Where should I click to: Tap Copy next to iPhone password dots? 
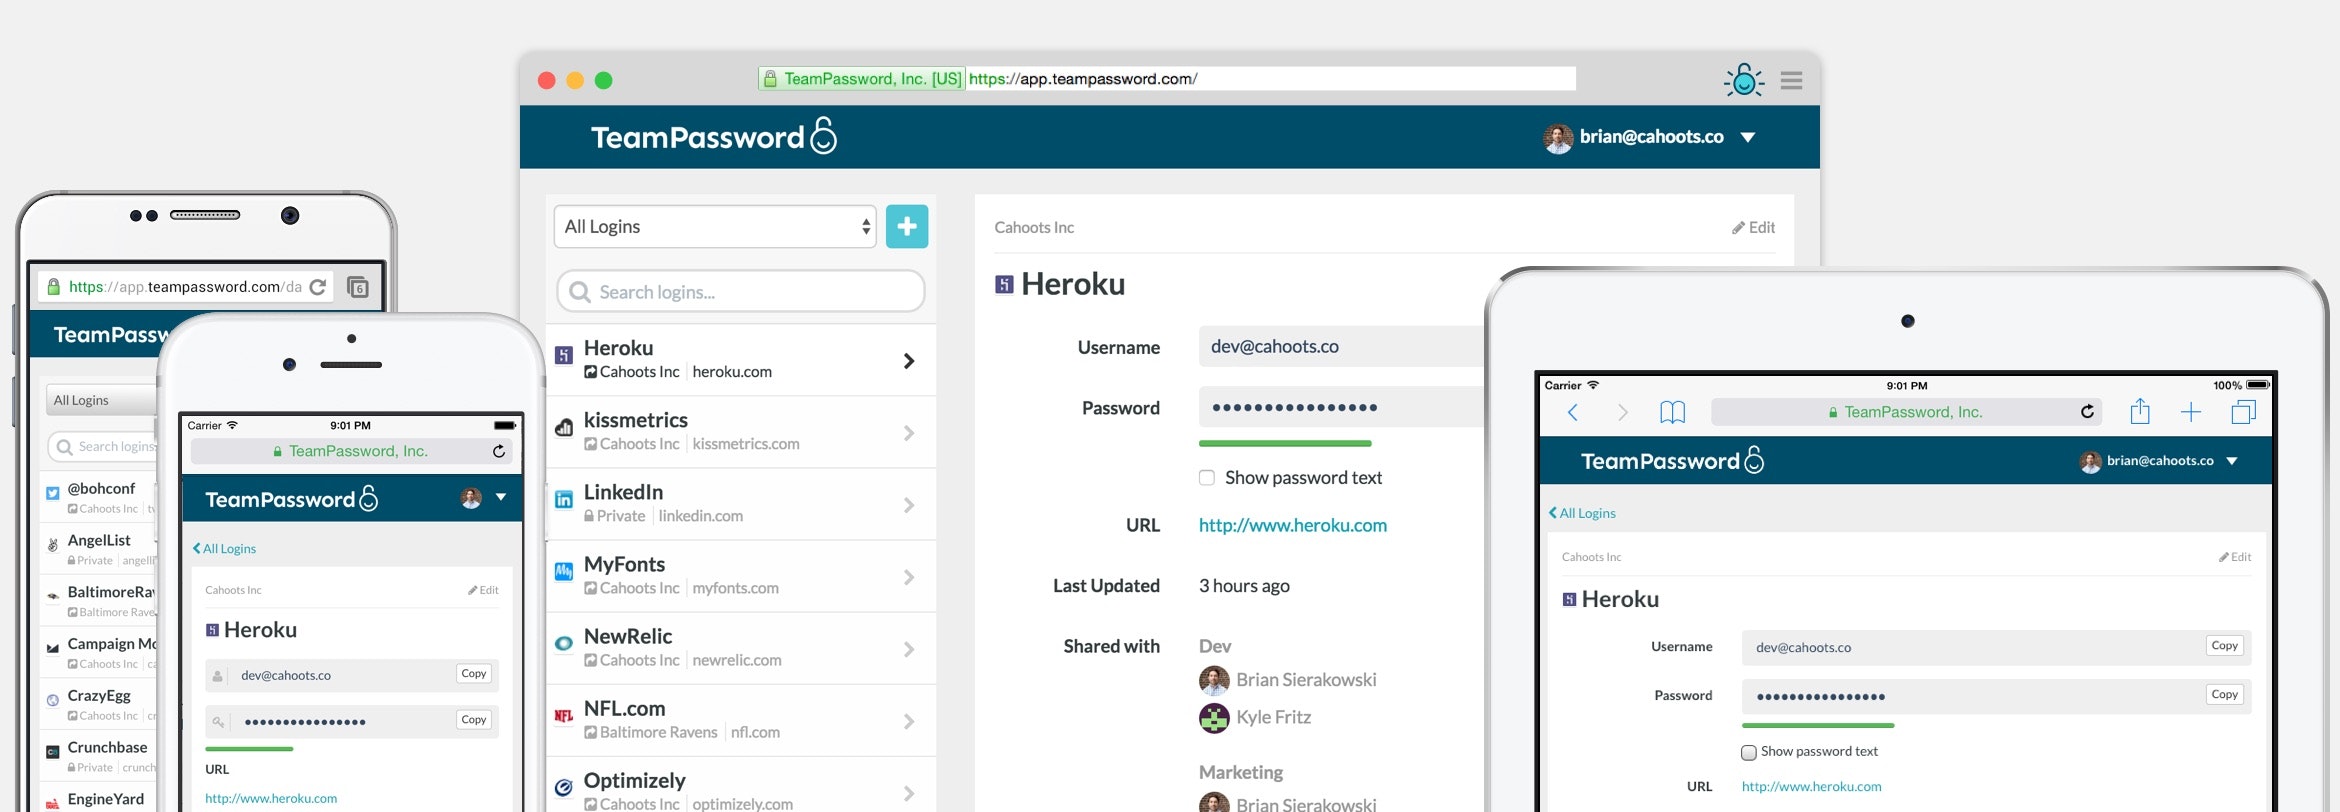click(x=474, y=720)
